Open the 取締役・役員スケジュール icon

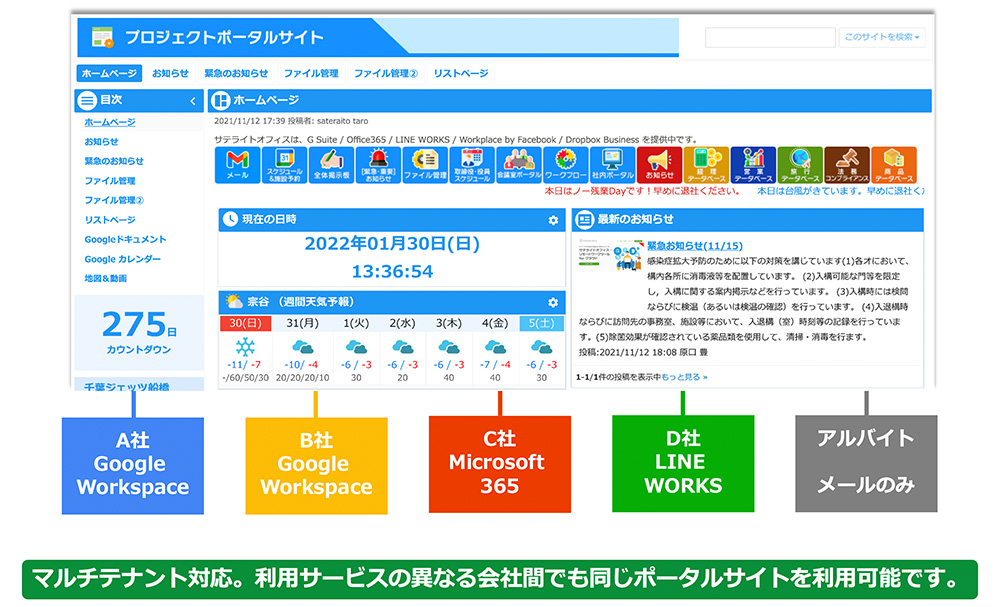472,165
